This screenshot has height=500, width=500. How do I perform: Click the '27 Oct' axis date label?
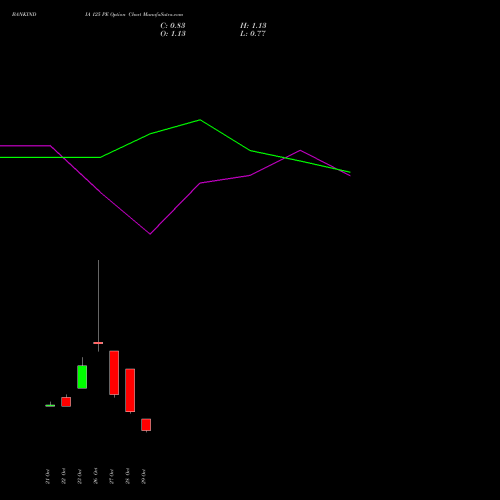click(112, 477)
